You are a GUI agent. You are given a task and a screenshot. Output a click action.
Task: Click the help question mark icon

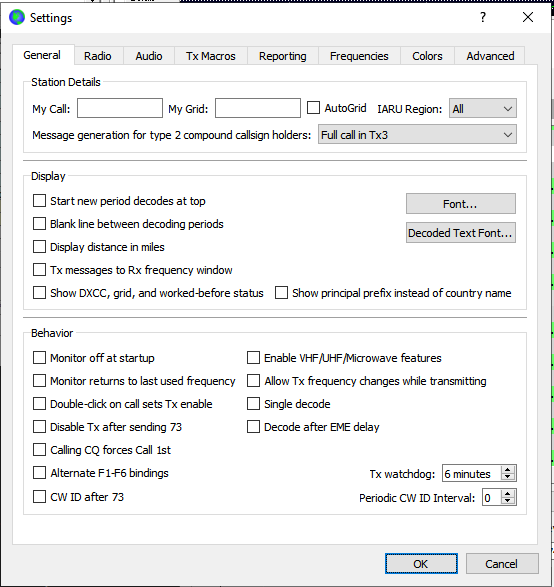pyautogui.click(x=483, y=17)
